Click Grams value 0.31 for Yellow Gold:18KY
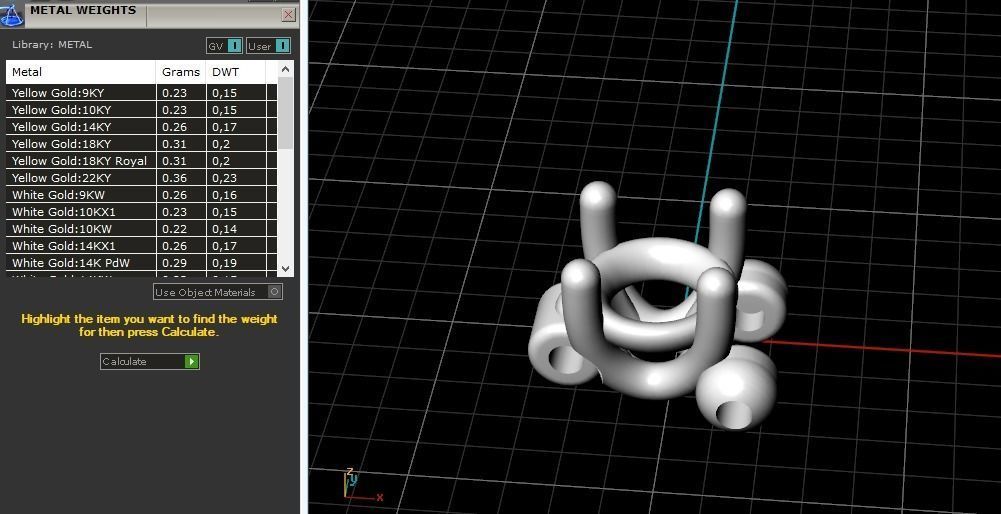The width and height of the screenshot is (1001, 514). pyautogui.click(x=174, y=144)
